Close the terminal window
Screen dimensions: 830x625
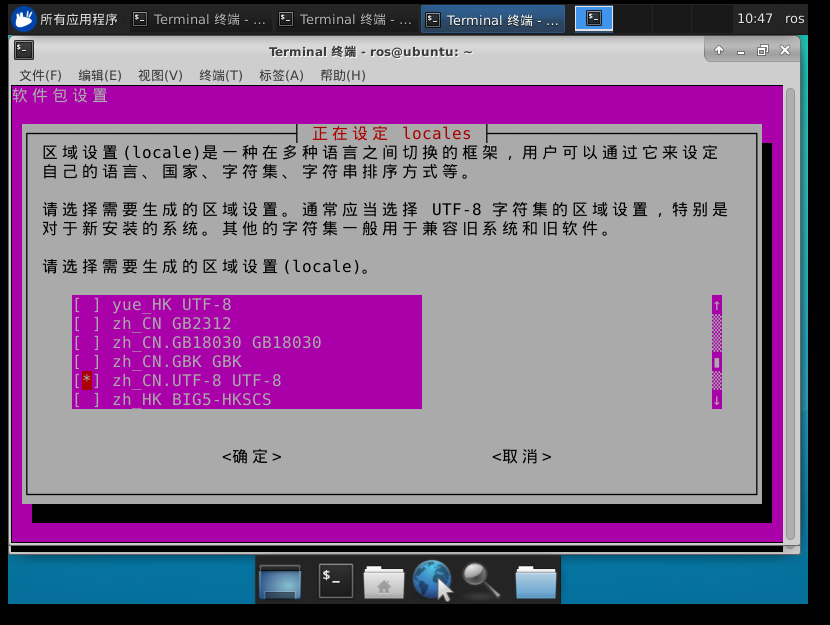pyautogui.click(x=785, y=50)
